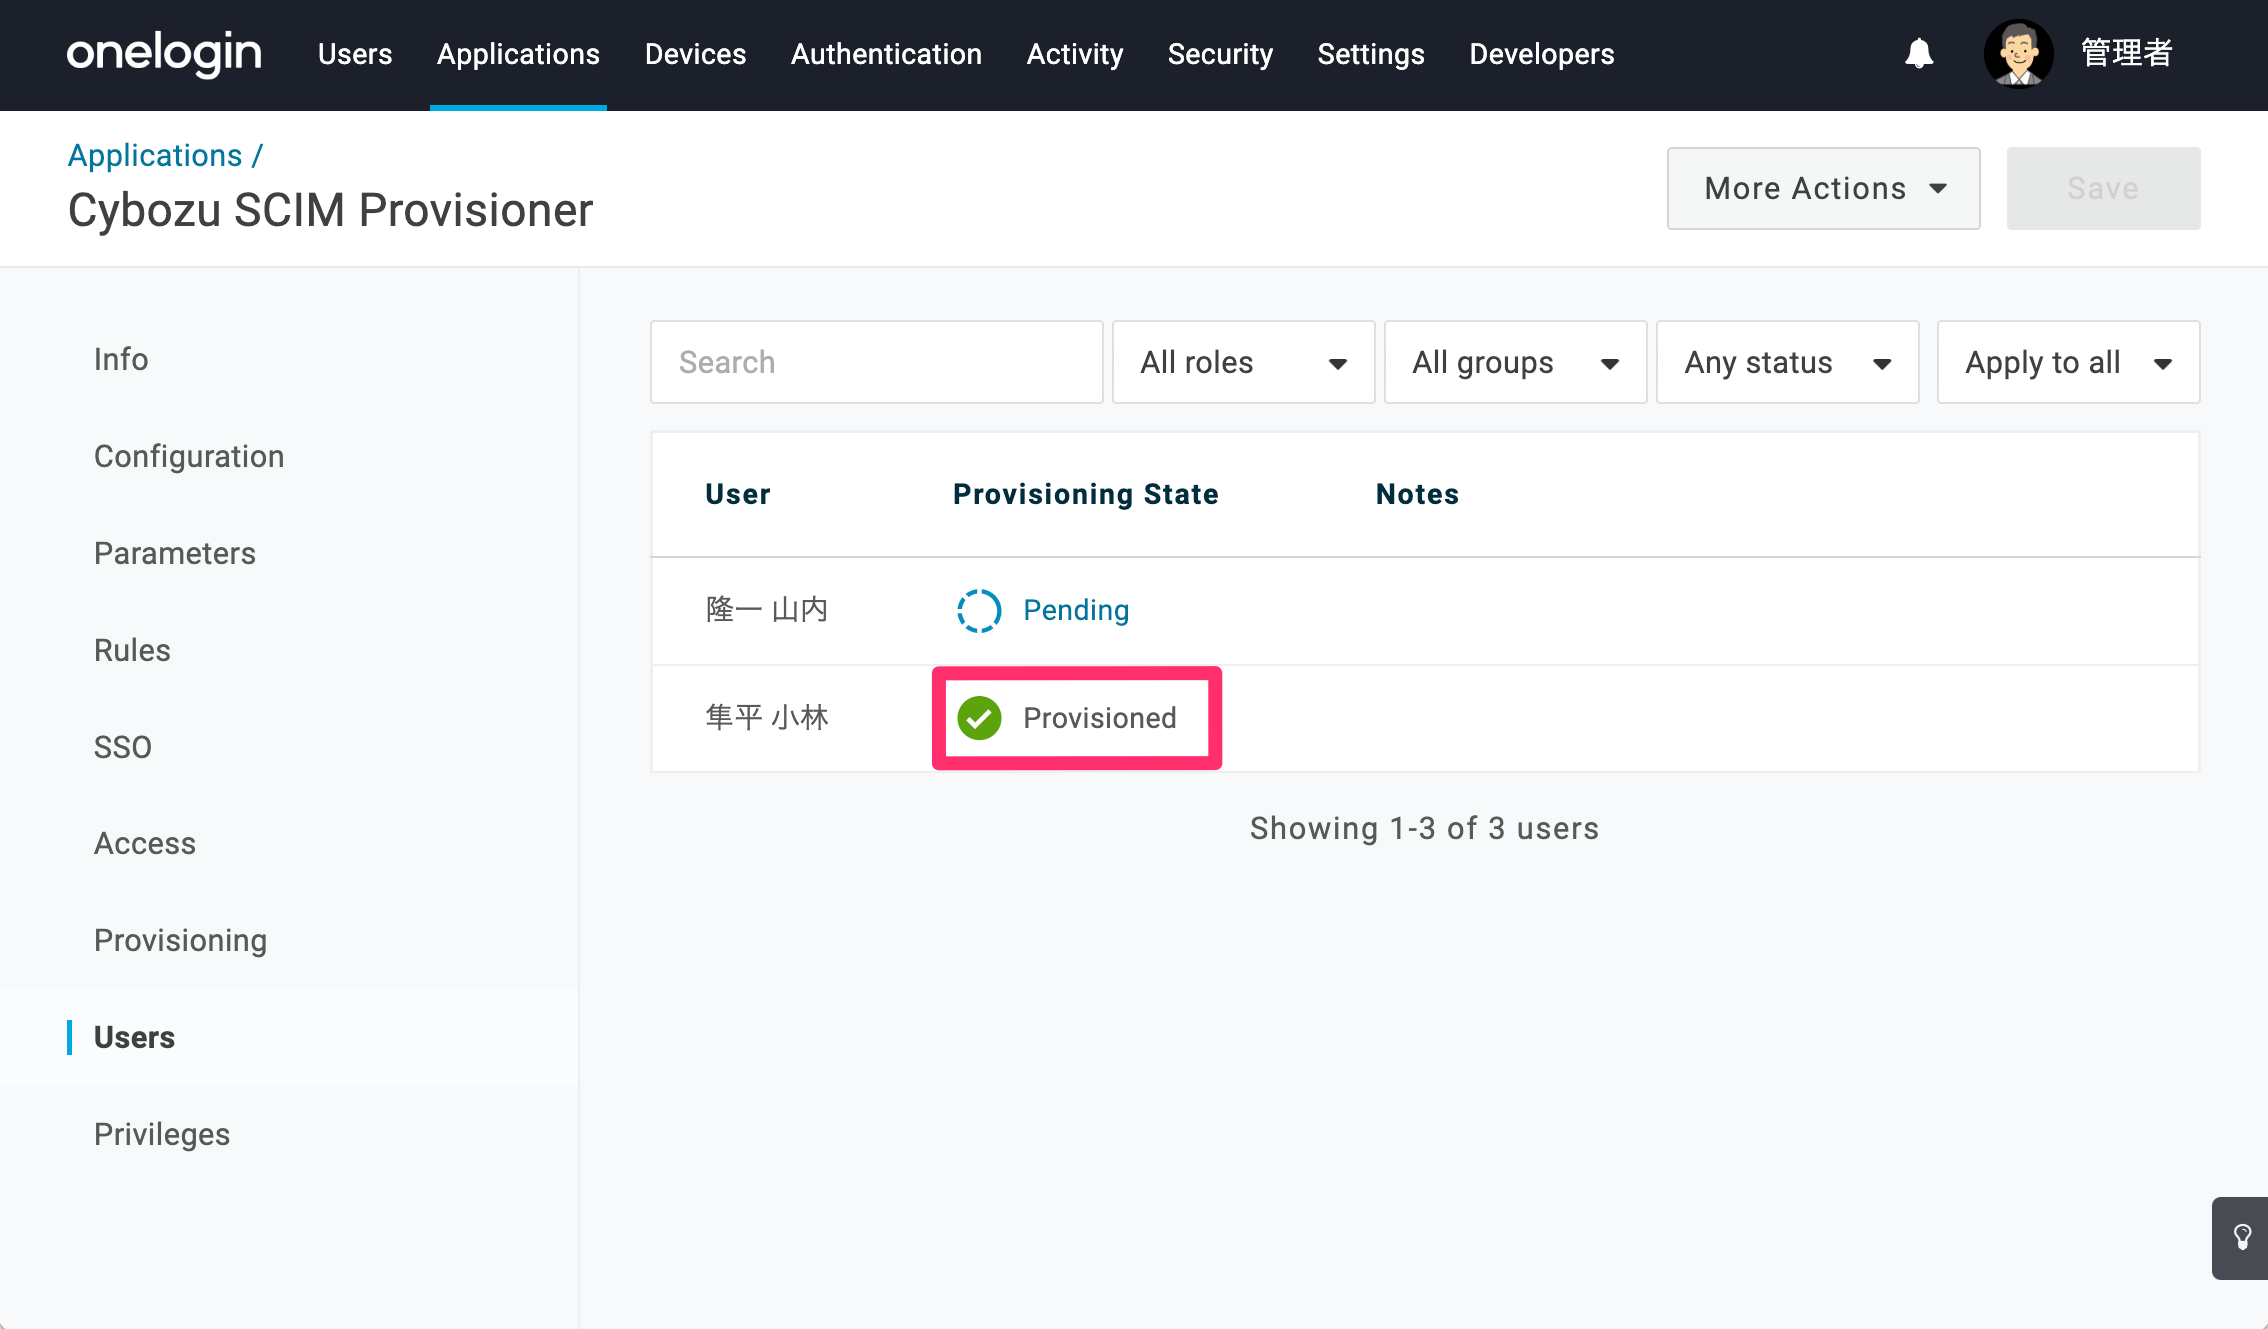Switch to the Provisioning sidebar tab
This screenshot has height=1329, width=2268.
pos(180,940)
